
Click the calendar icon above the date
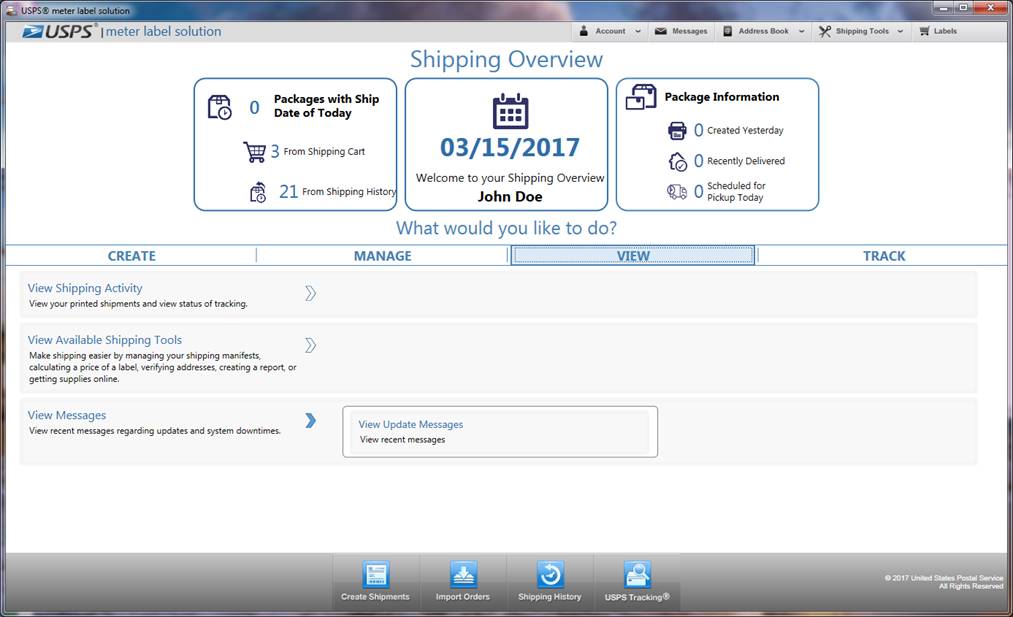click(510, 111)
